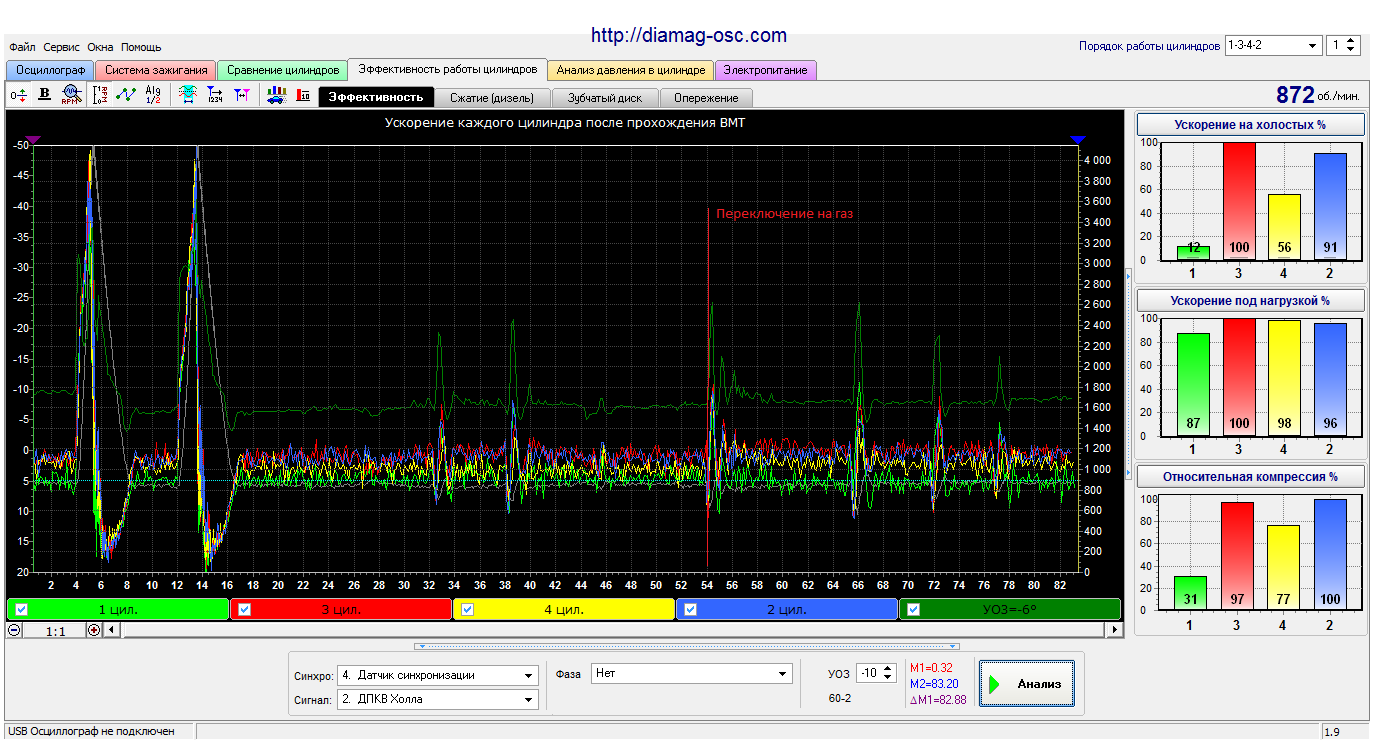Open the Порядок работы цилиндров dropdown
1382x744 pixels.
(1273, 46)
